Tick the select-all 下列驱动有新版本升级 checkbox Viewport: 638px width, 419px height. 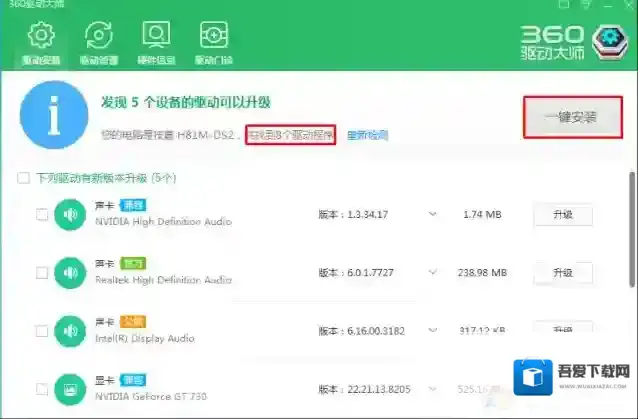click(23, 178)
